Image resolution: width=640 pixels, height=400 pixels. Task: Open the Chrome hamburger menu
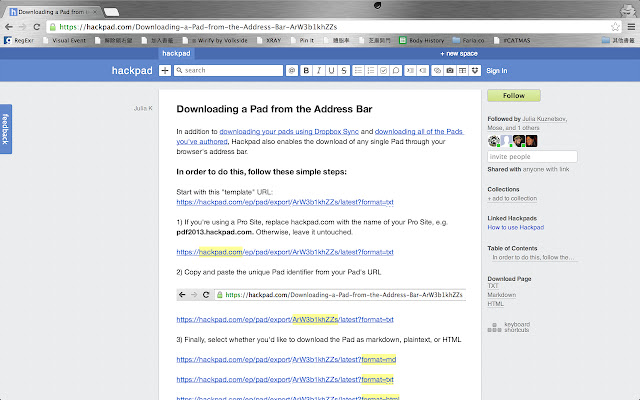click(631, 27)
